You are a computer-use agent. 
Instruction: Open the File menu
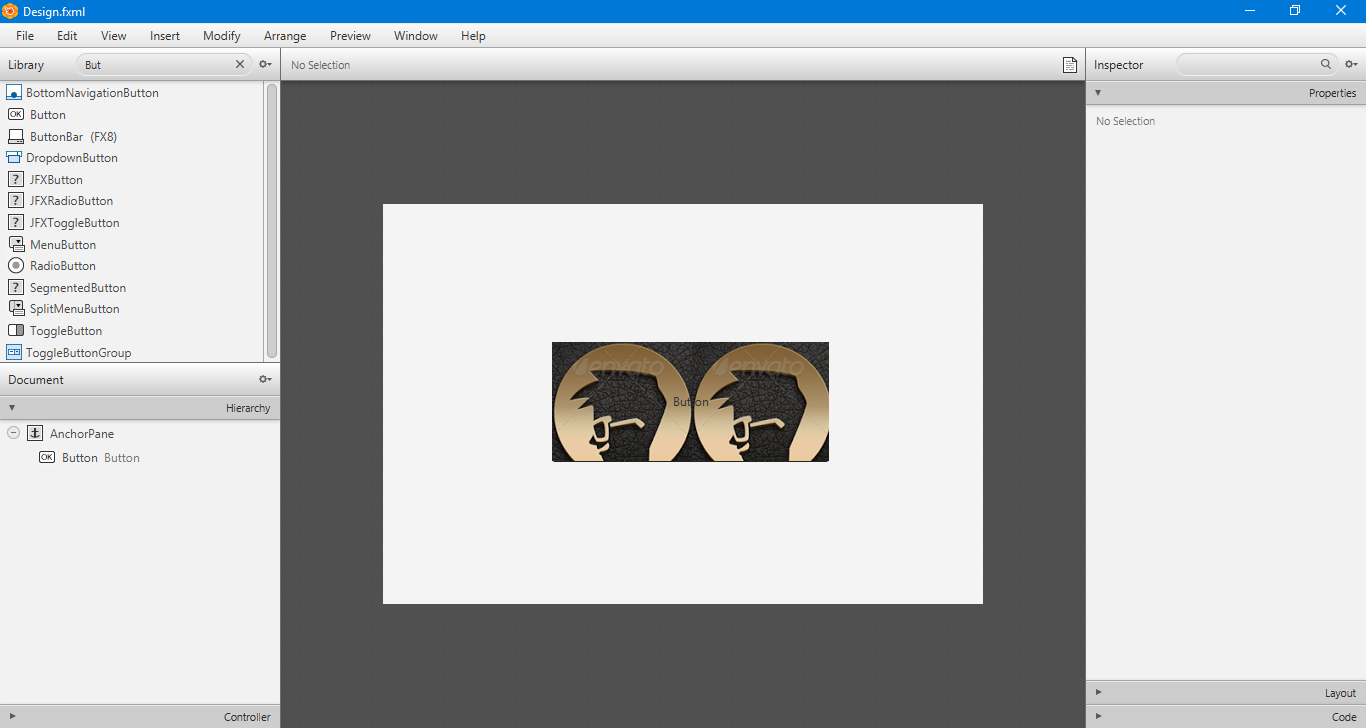pyautogui.click(x=25, y=35)
